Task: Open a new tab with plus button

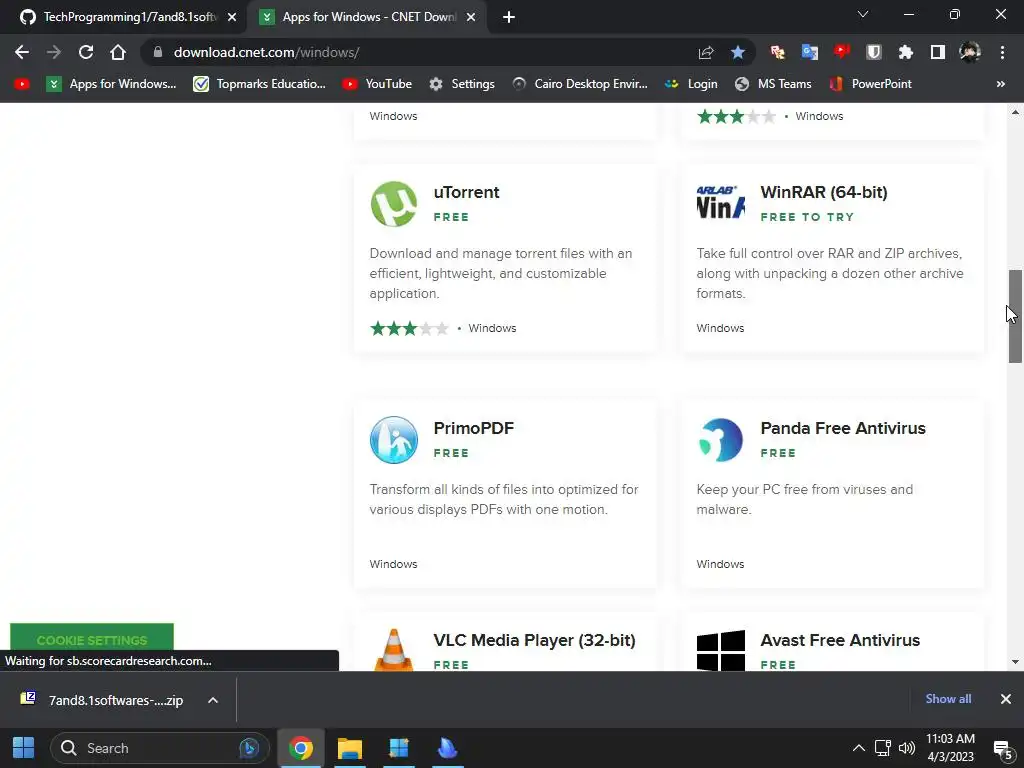Action: coord(509,17)
